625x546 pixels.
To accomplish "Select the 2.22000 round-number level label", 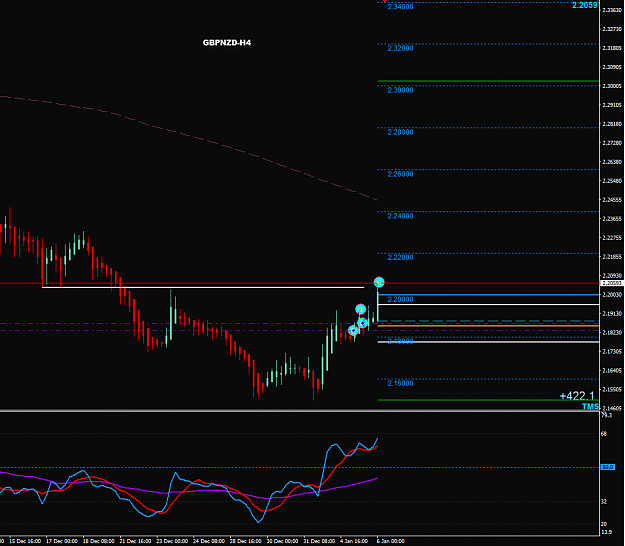I will pyautogui.click(x=400, y=257).
